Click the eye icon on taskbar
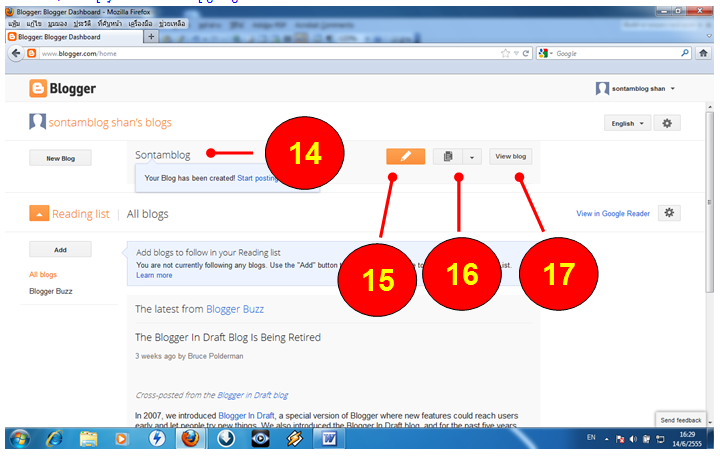Screen dimensions: 720x456 point(260,439)
